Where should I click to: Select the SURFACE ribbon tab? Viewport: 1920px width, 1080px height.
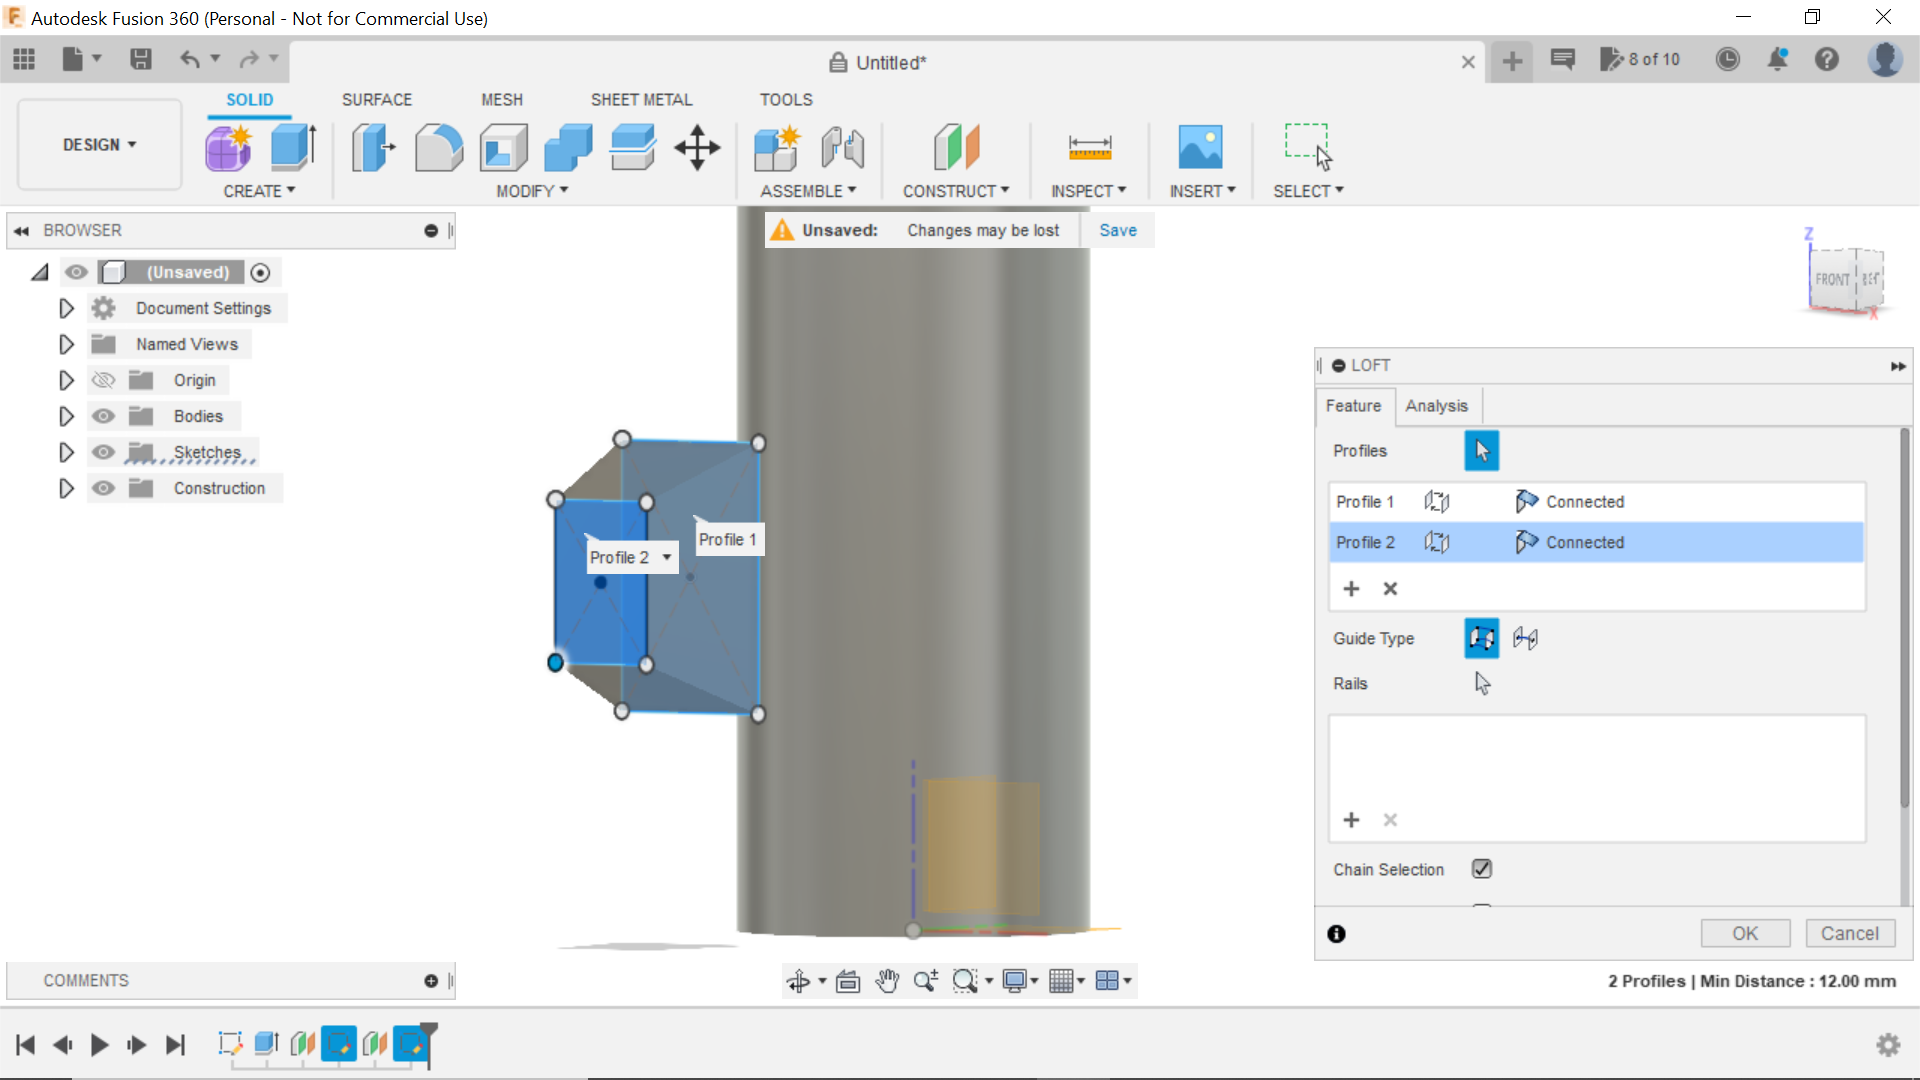point(376,99)
